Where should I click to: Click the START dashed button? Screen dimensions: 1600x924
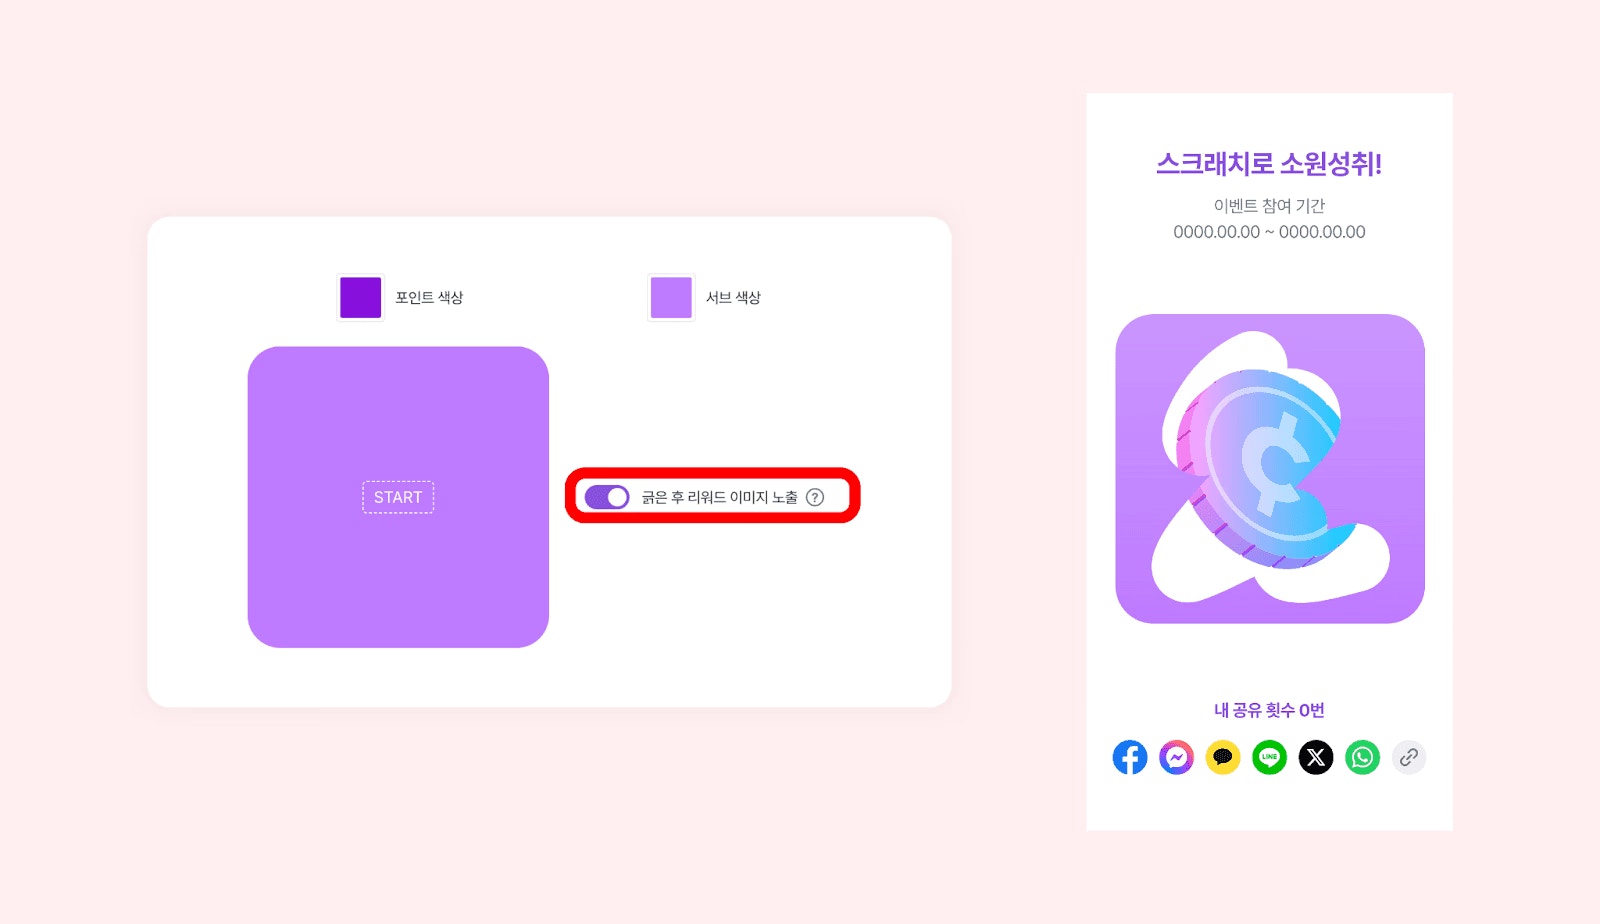tap(398, 497)
